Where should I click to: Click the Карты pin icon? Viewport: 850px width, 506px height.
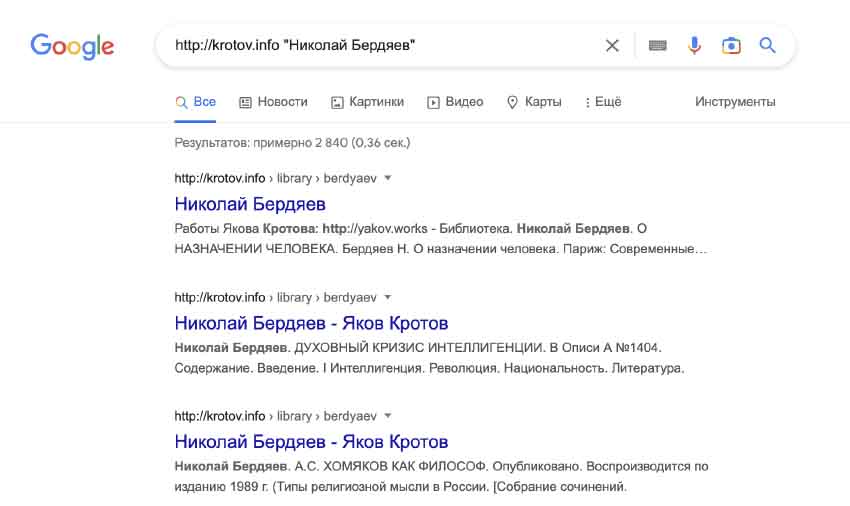(x=512, y=102)
